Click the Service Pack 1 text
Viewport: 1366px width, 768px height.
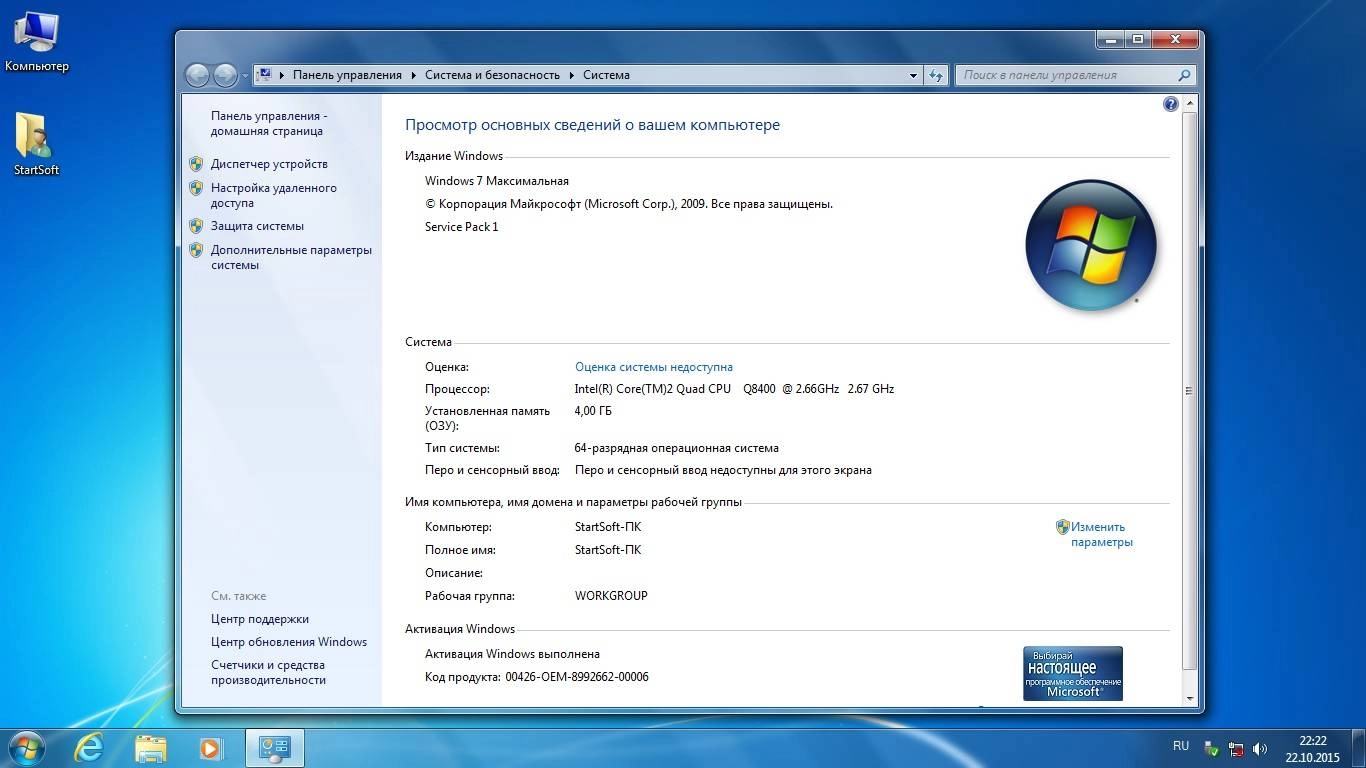[461, 227]
